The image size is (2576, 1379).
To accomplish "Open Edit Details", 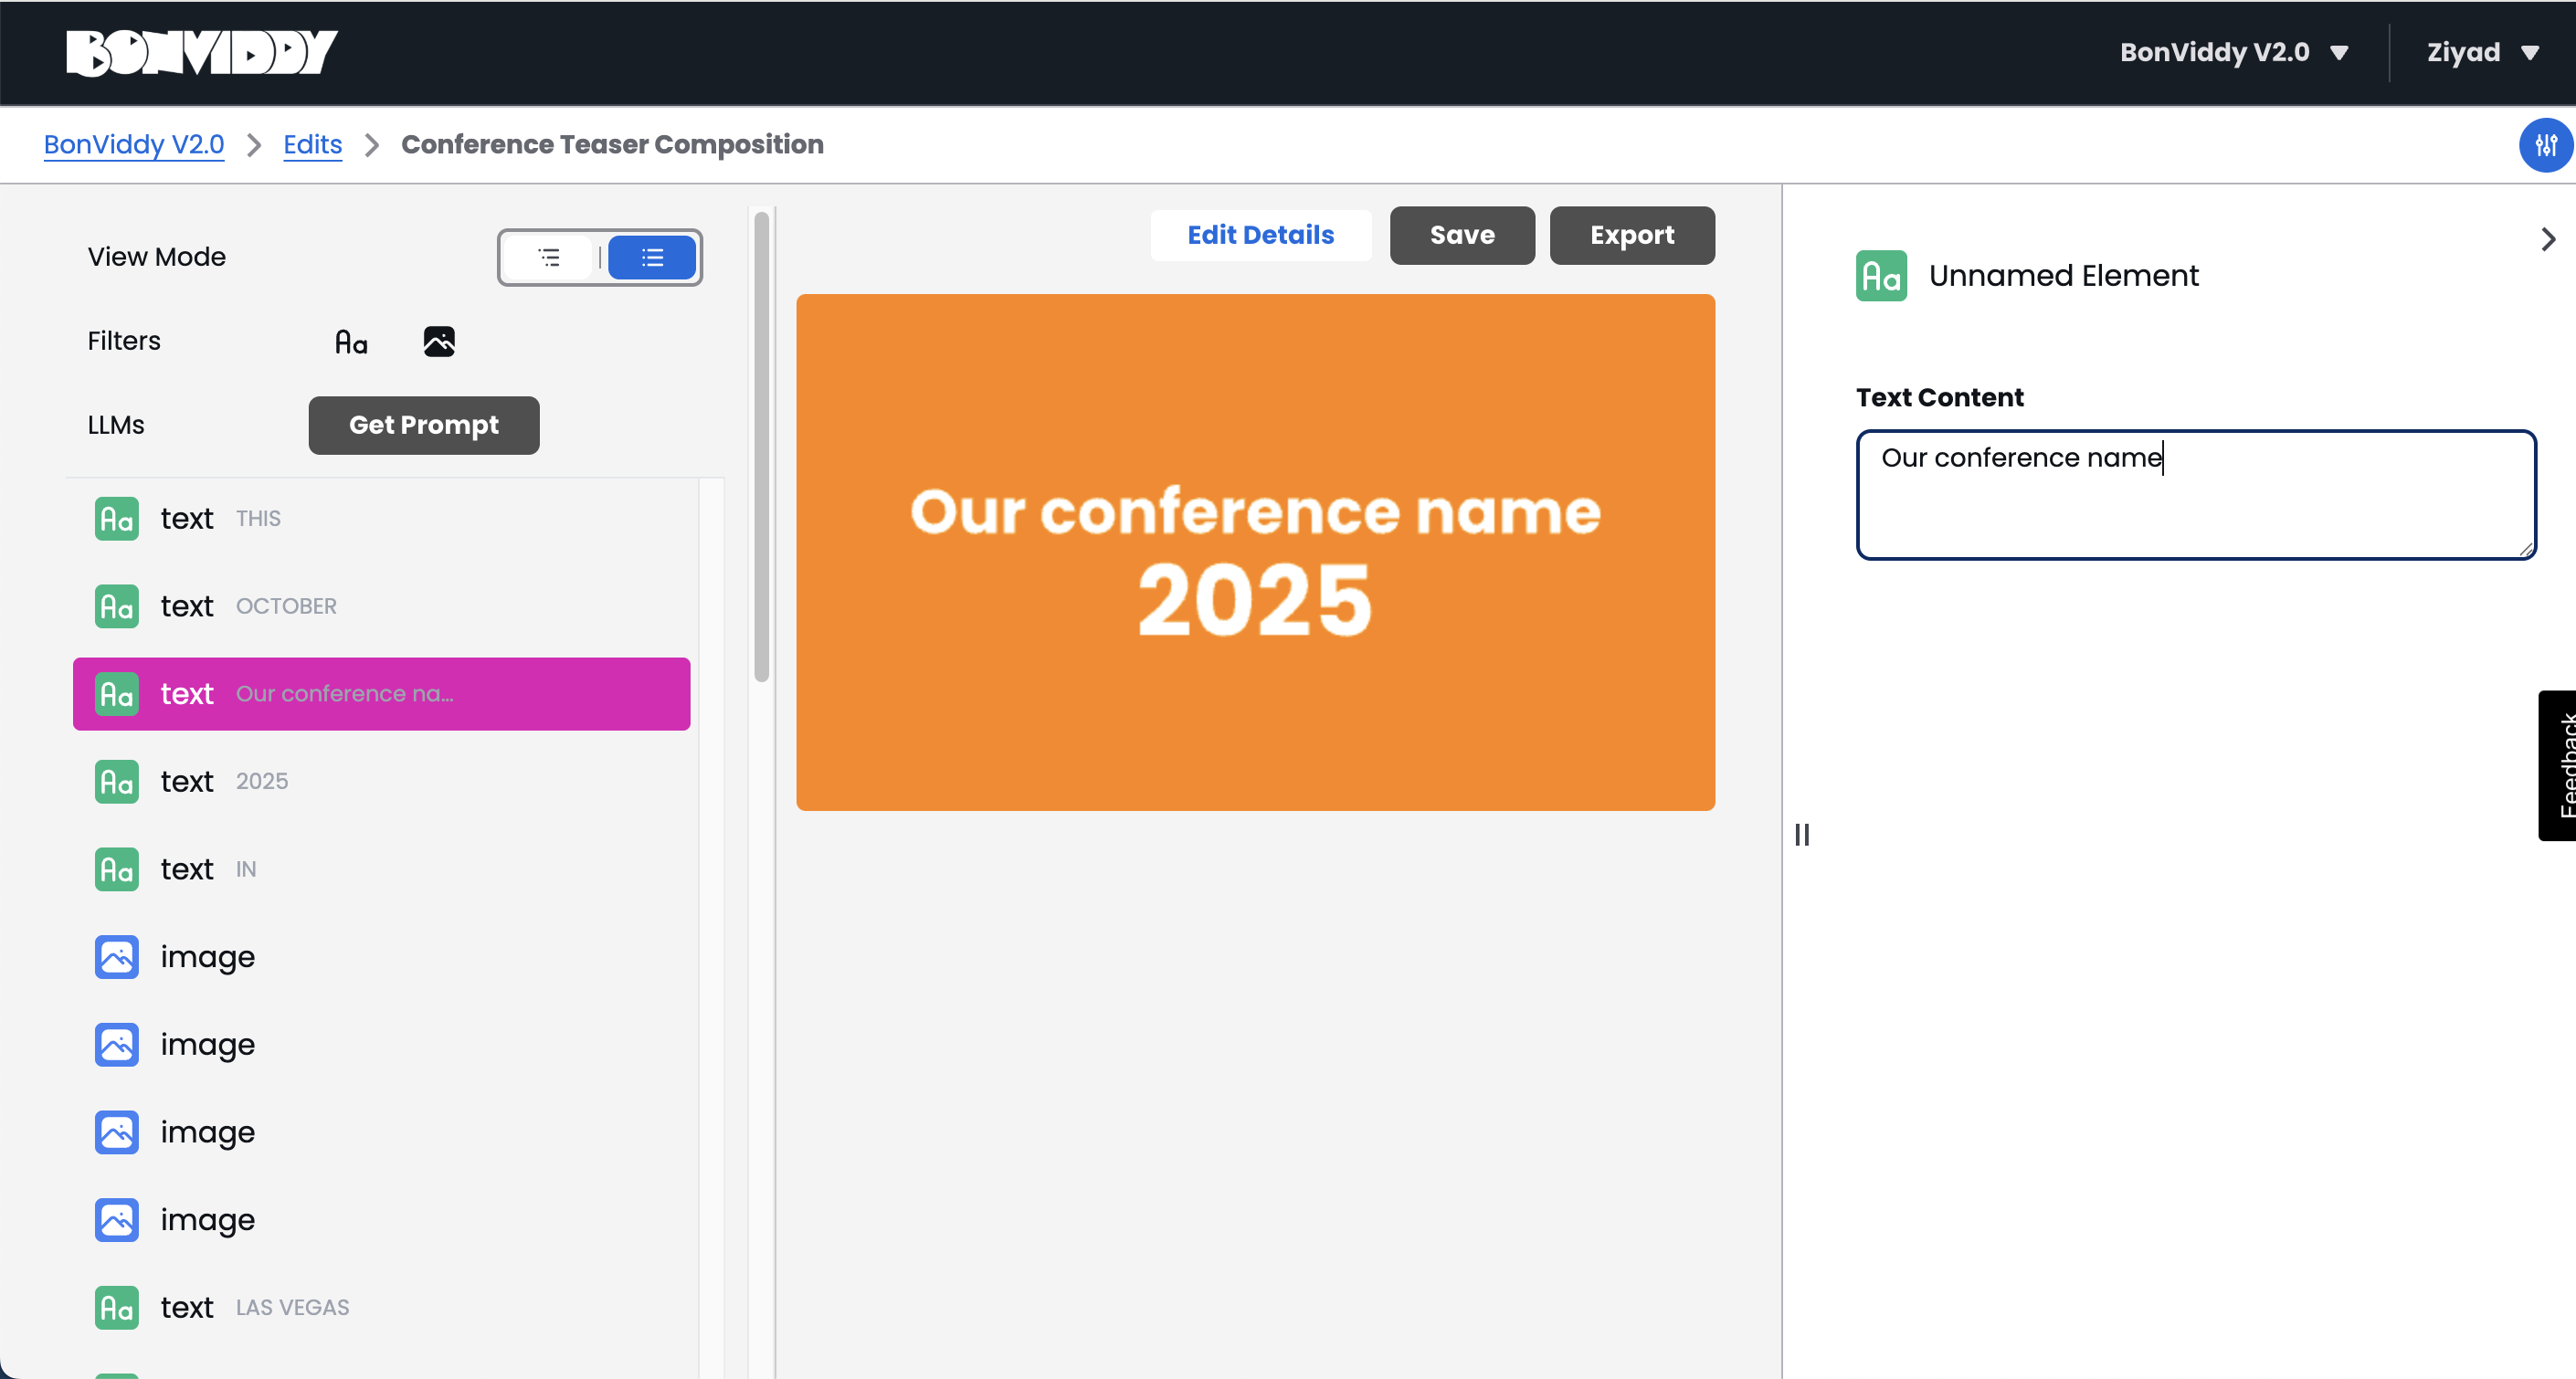I will (x=1260, y=235).
